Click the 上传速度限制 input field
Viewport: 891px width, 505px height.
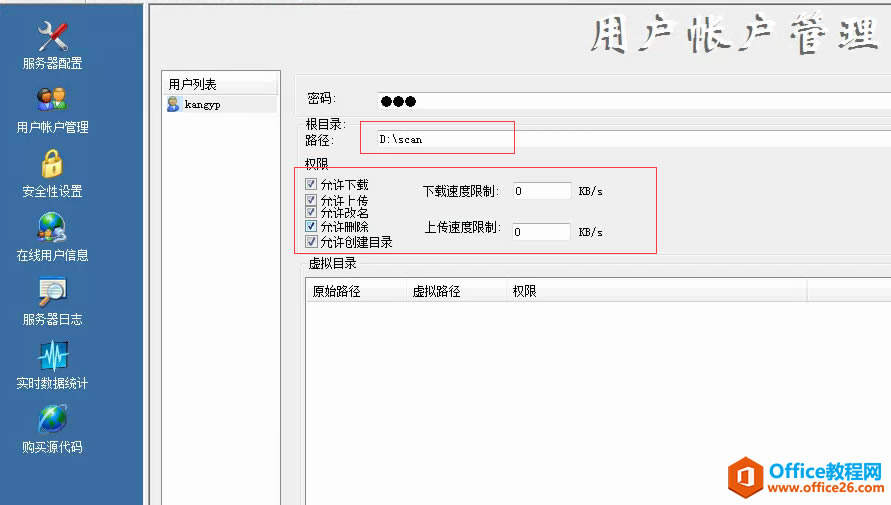[x=542, y=232]
